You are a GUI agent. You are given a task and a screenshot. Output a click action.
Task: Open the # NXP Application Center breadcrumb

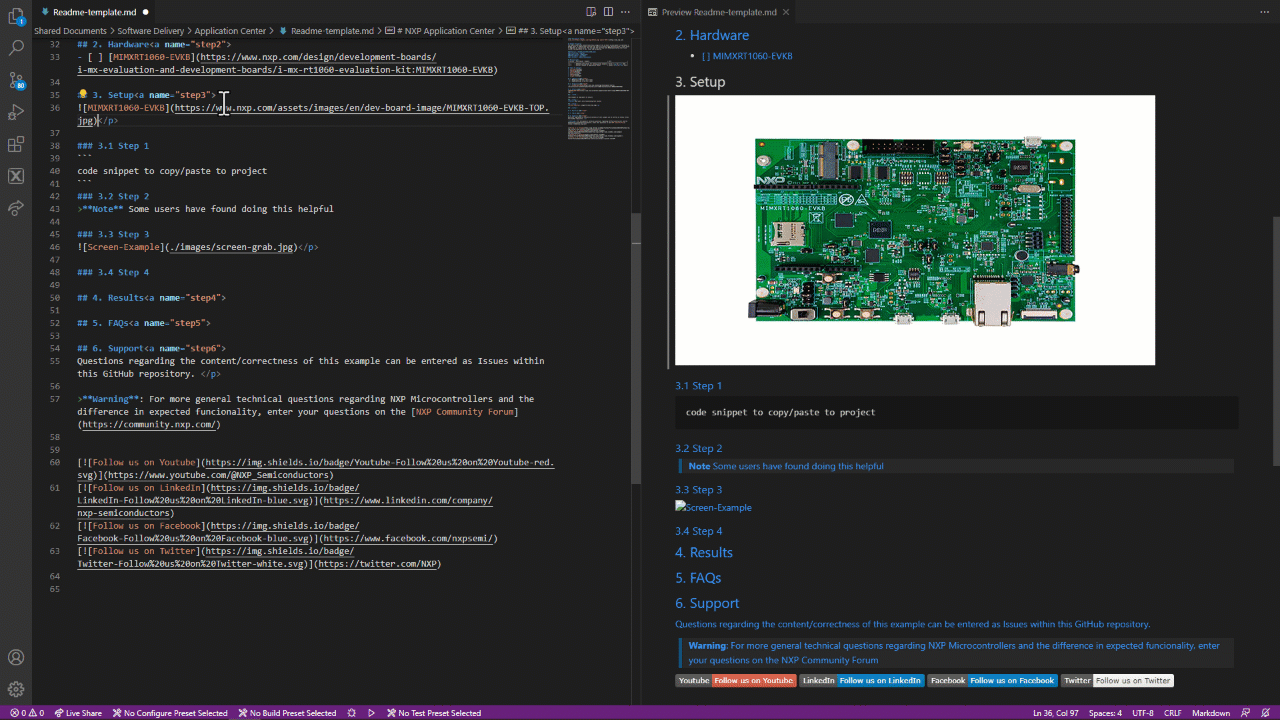(x=439, y=31)
